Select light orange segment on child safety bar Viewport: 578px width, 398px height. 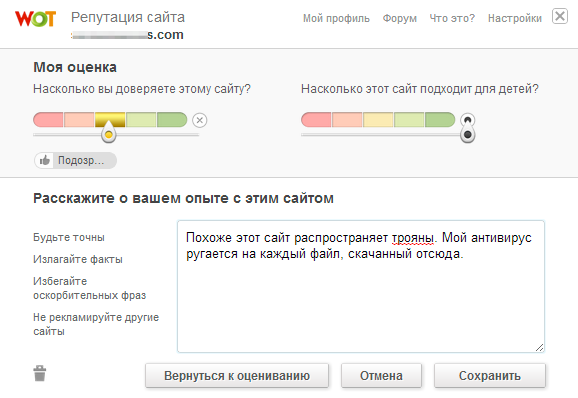pos(347,120)
